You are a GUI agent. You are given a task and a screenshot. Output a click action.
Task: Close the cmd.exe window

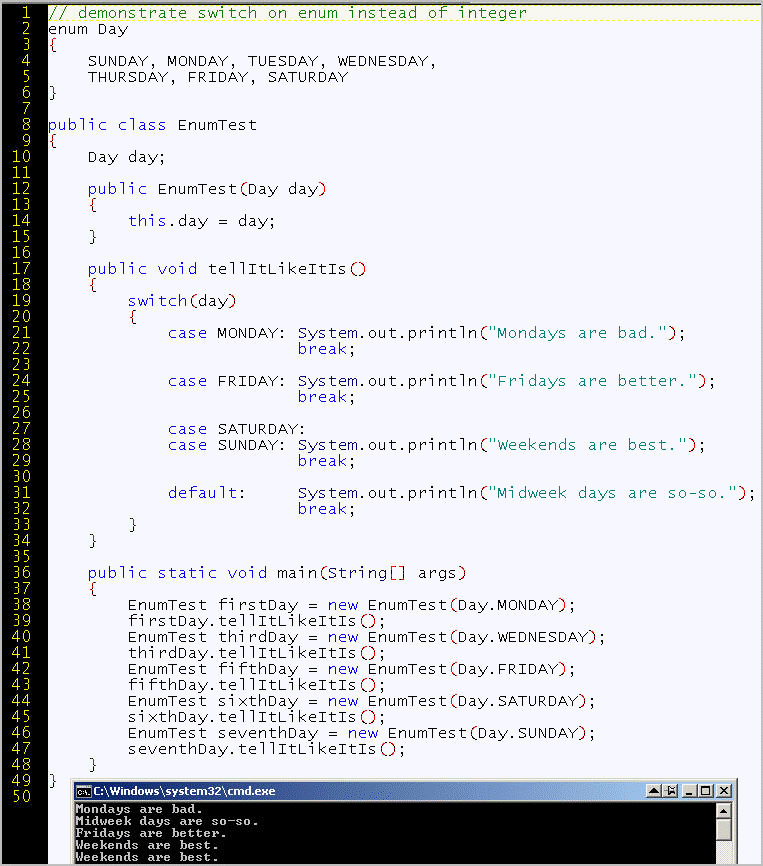(724, 791)
